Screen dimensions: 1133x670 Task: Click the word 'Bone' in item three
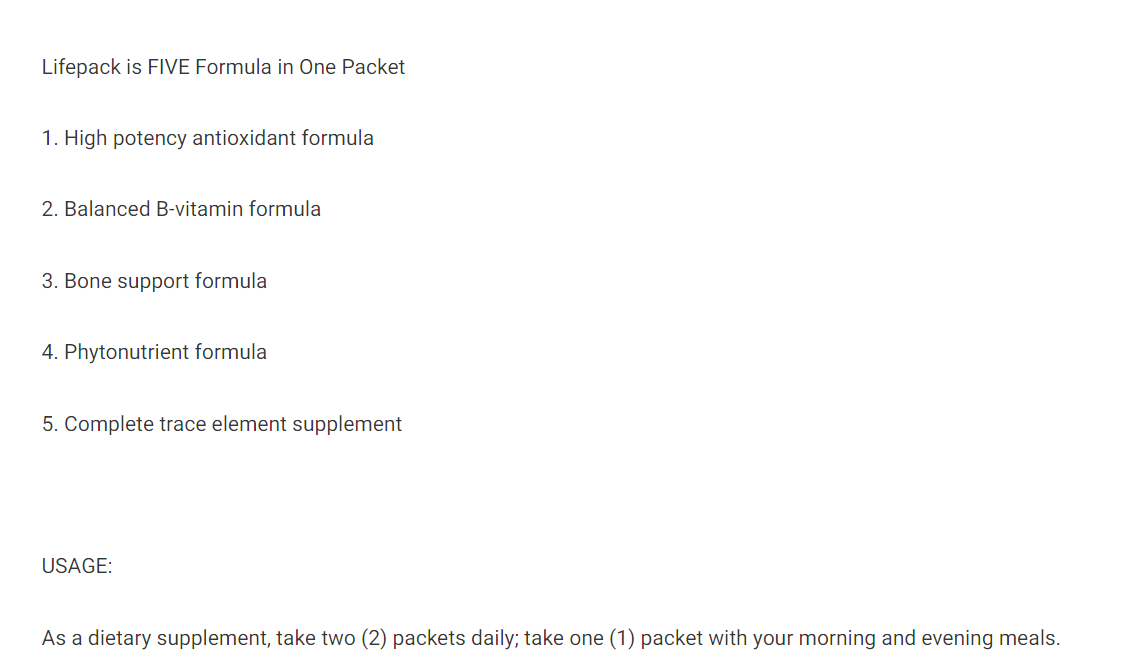coord(87,281)
